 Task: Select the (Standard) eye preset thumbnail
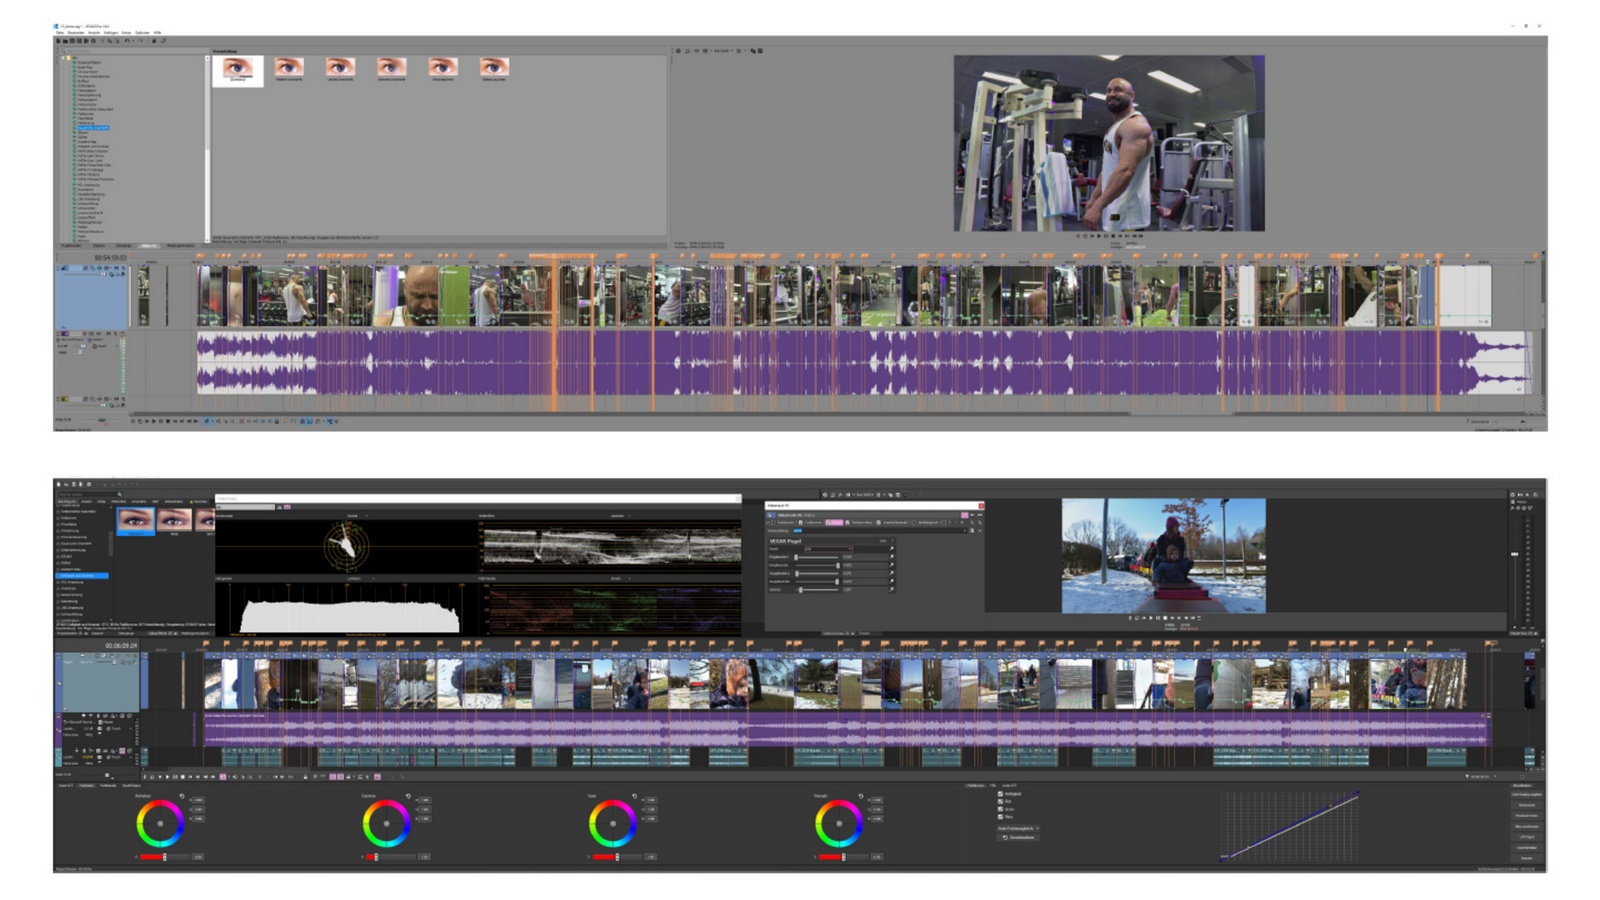[x=237, y=70]
